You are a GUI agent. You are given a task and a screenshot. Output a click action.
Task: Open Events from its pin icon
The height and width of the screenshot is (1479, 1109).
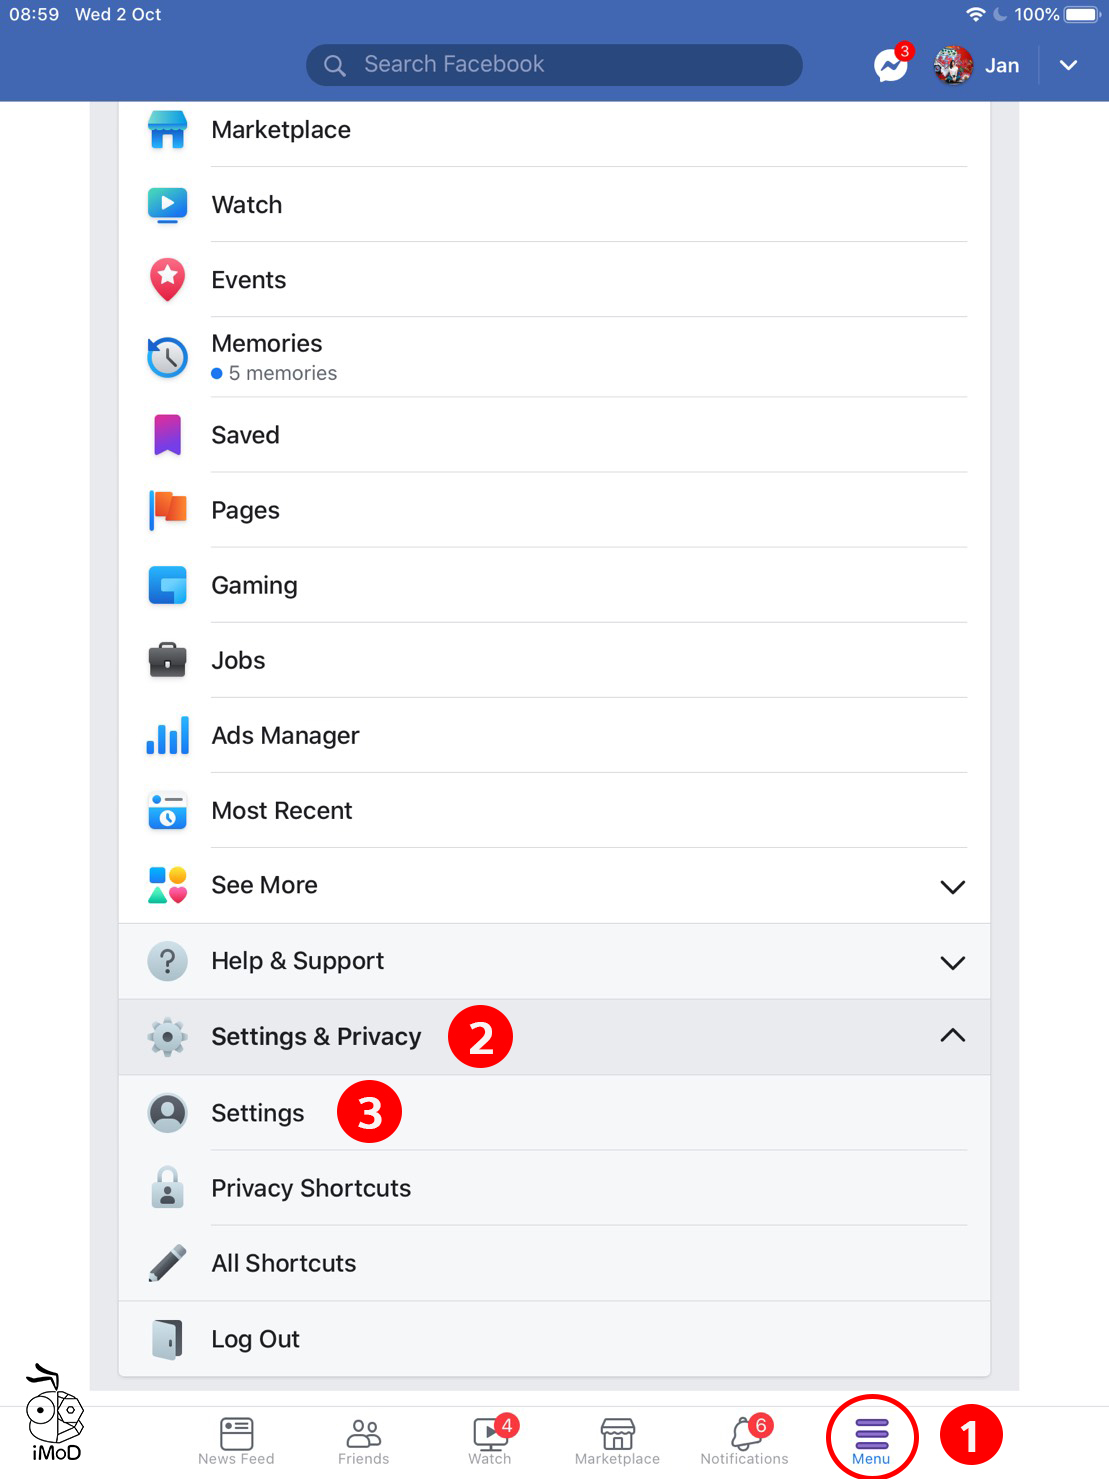point(167,280)
